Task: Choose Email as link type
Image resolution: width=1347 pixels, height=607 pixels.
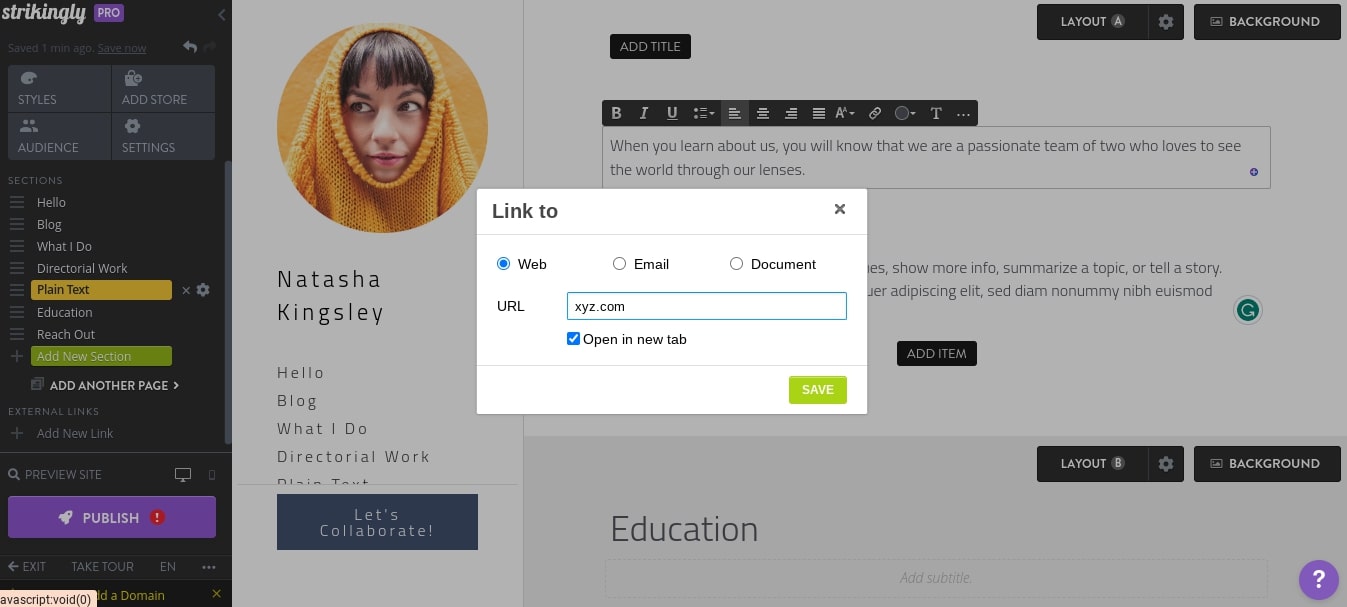Action: click(x=619, y=263)
